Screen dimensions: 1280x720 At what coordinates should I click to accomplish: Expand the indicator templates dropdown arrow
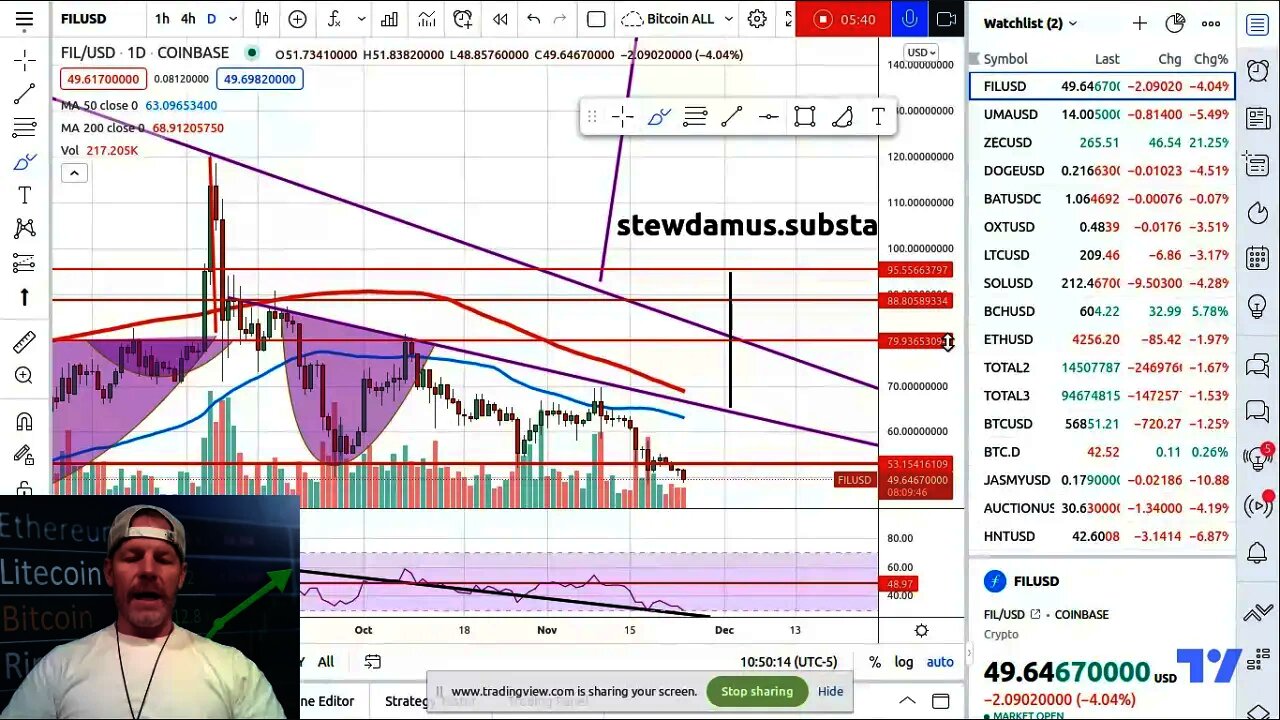[361, 19]
